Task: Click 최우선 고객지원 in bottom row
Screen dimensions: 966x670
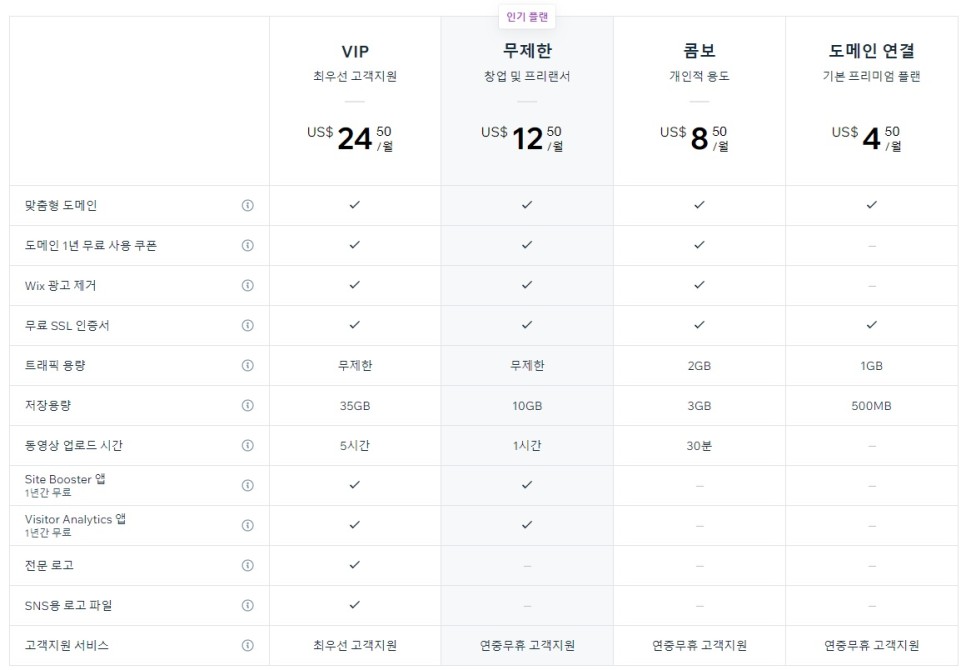Action: (x=355, y=645)
